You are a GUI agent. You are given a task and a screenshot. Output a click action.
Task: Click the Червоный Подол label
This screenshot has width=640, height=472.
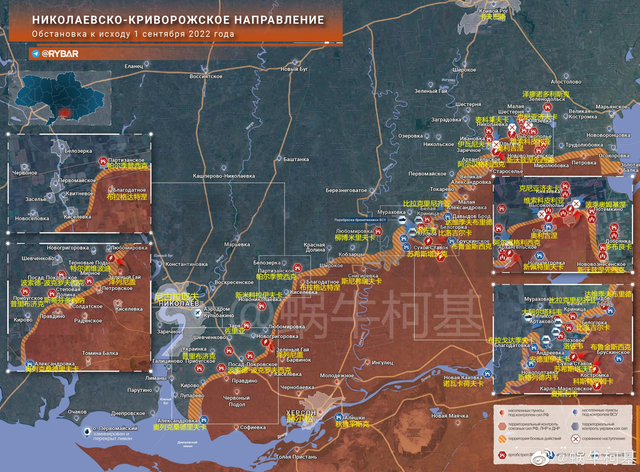pos(236,401)
